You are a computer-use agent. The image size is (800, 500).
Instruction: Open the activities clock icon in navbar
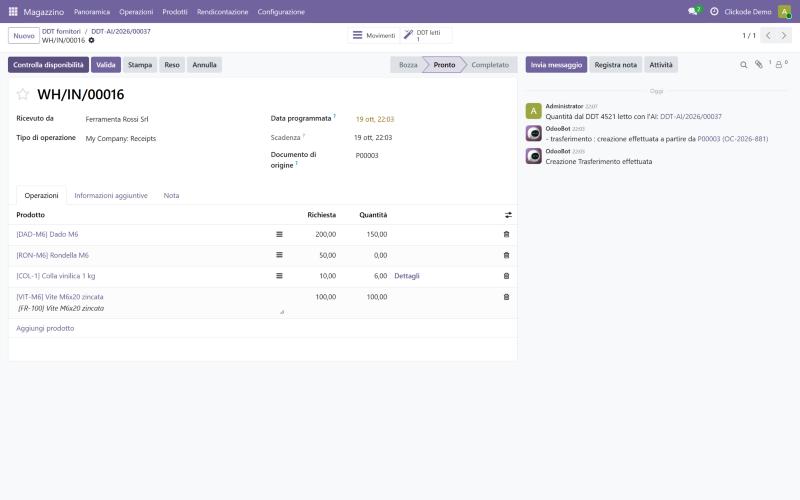coord(714,11)
